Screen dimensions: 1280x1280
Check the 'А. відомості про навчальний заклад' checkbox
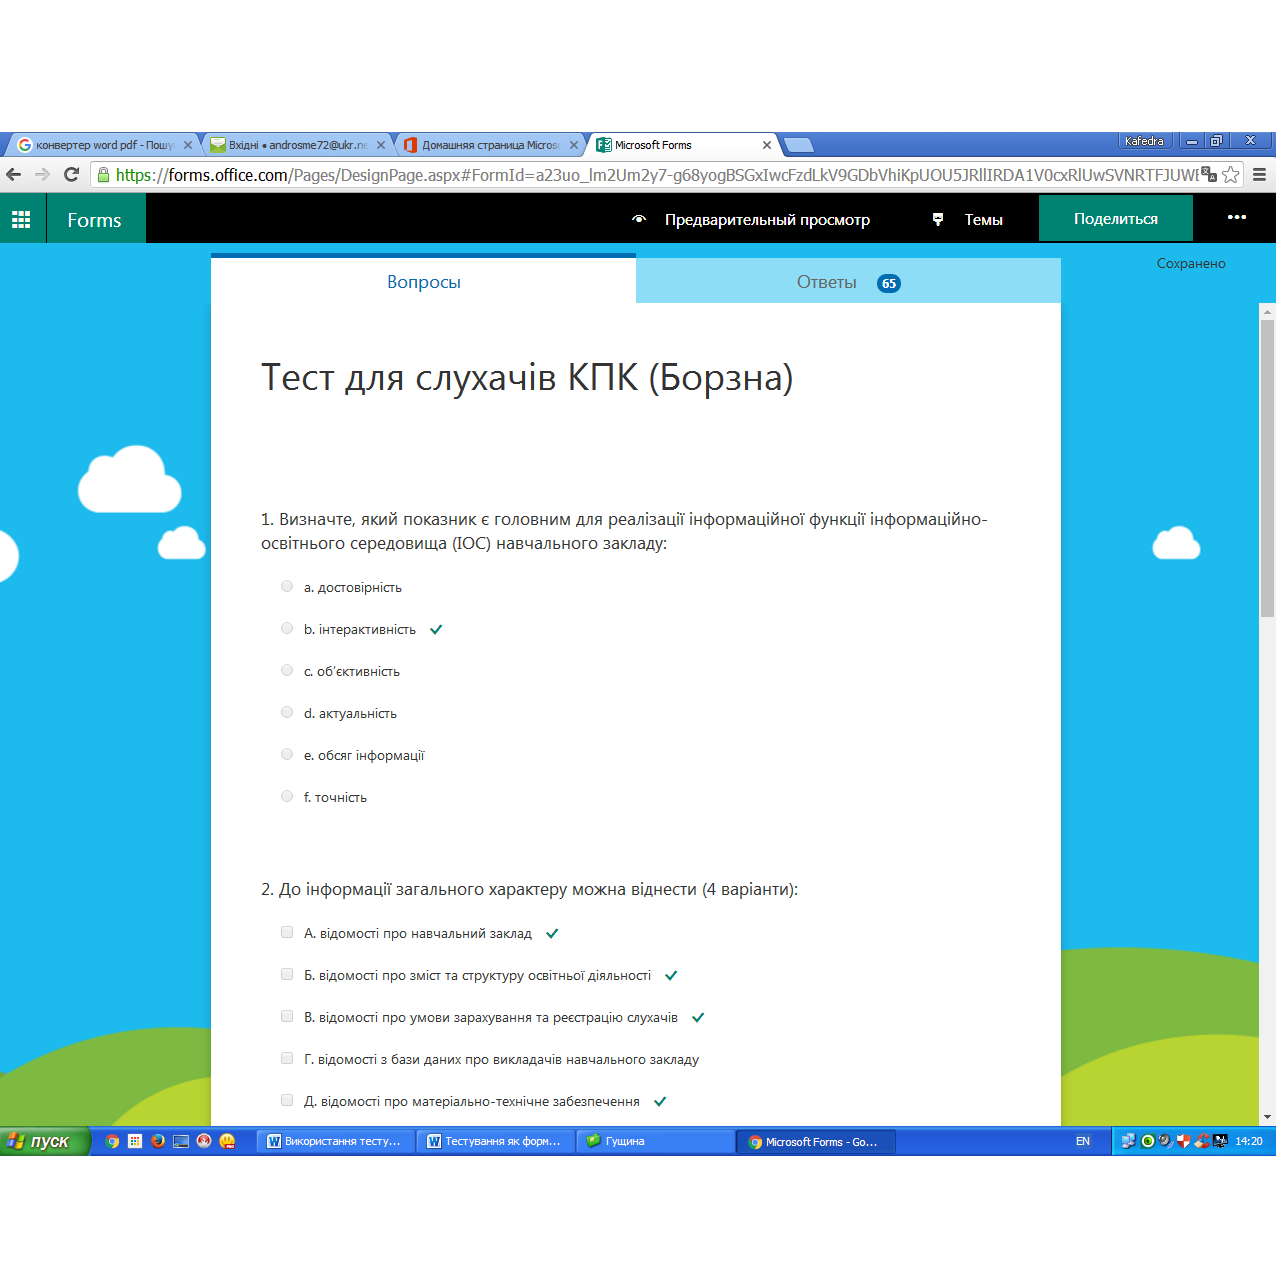(x=287, y=932)
